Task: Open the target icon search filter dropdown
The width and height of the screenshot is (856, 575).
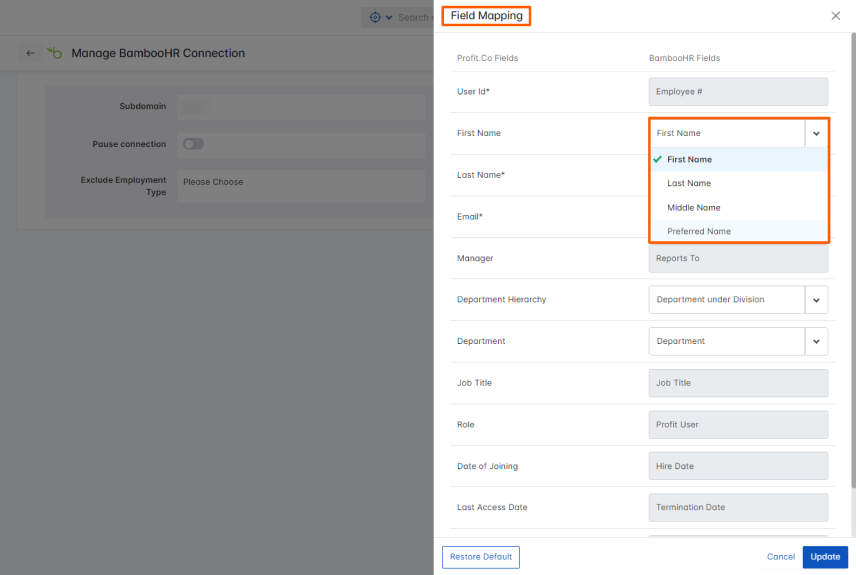Action: click(381, 17)
